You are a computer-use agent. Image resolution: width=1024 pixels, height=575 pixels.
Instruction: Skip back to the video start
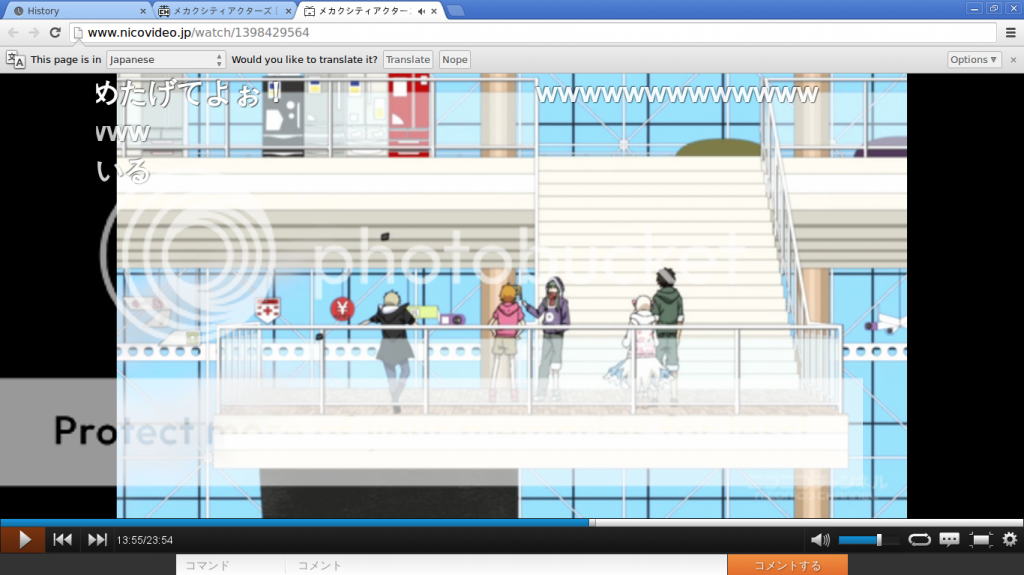pos(62,540)
